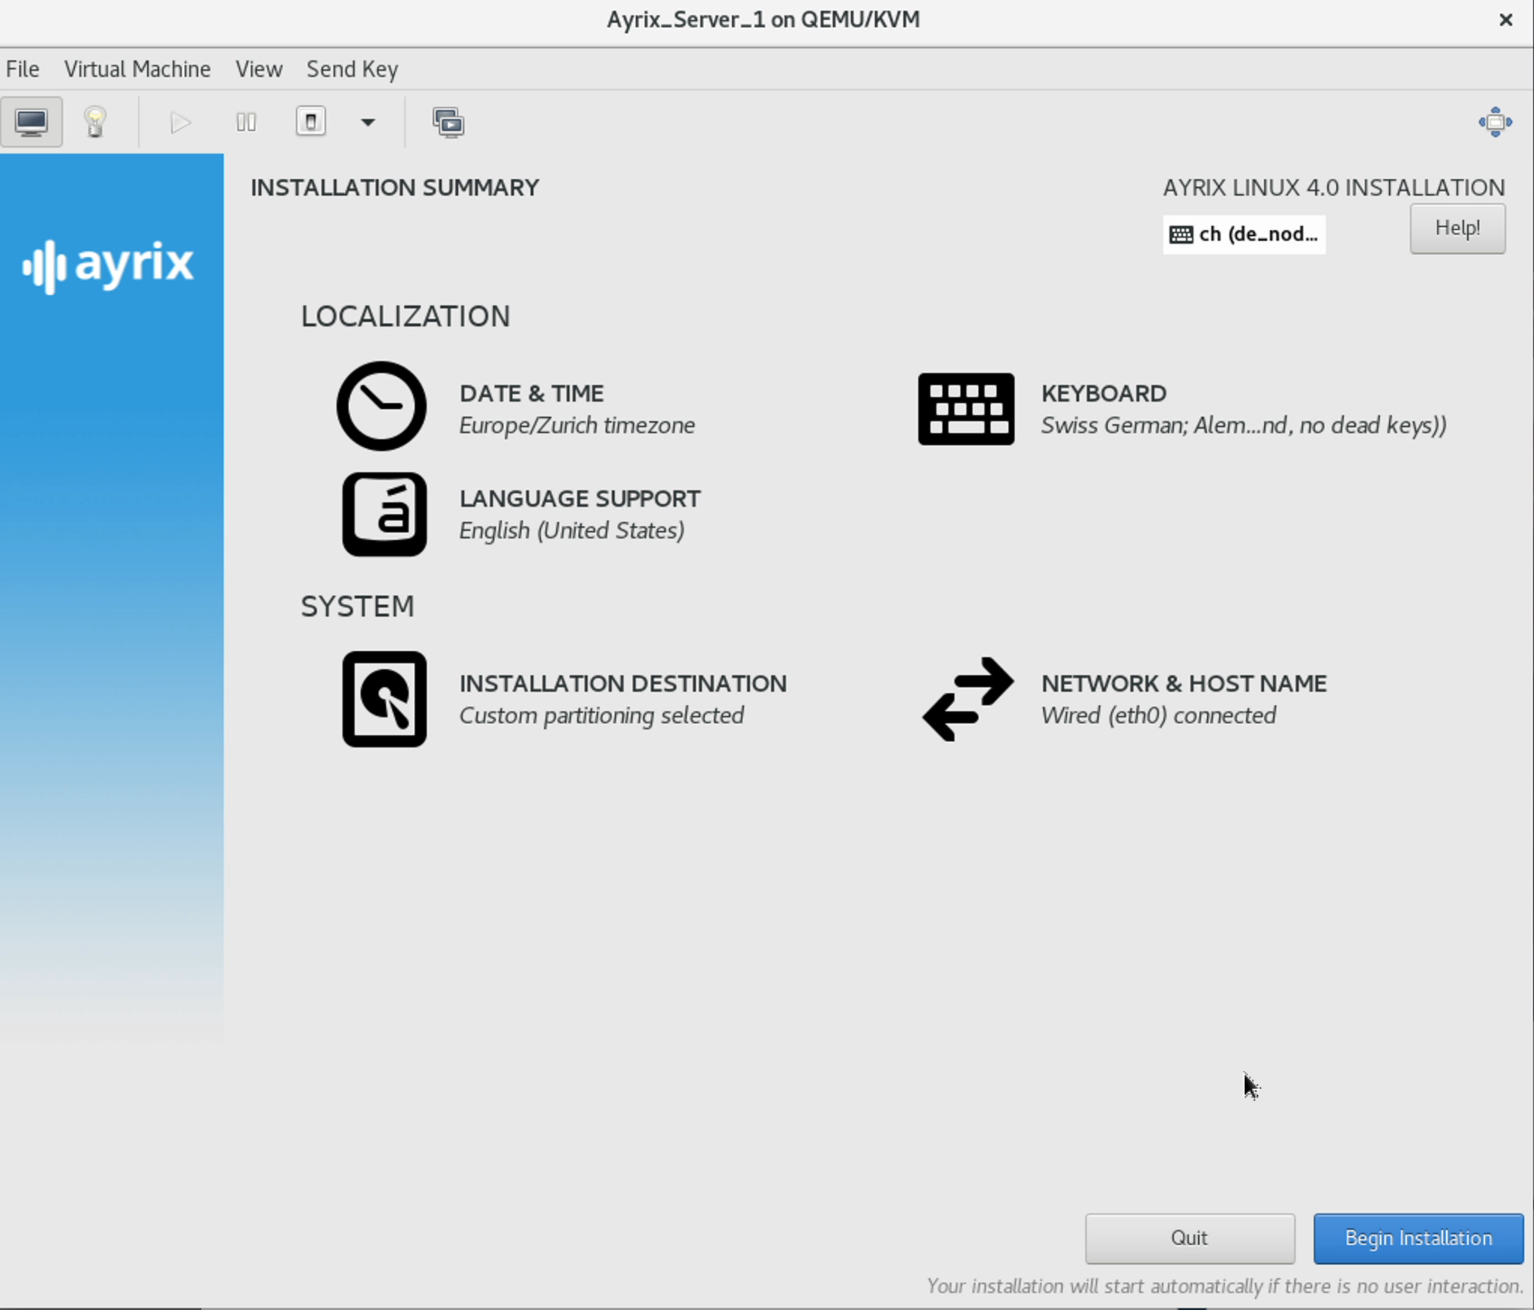Viewport: 1534px width, 1310px height.
Task: Click Begin Installation button
Action: click(x=1418, y=1238)
